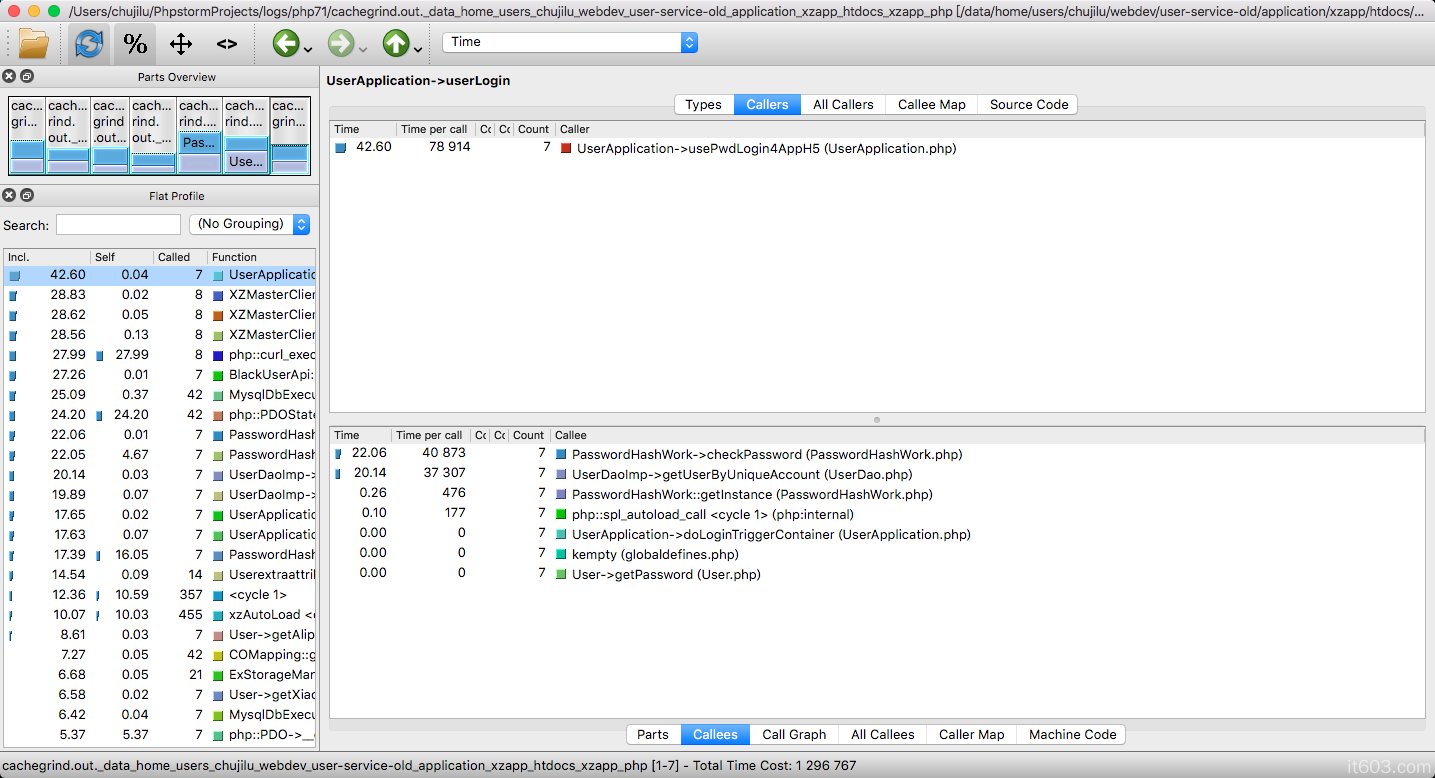Toggle cycle detection in toolbar

pyautogui.click(x=89, y=43)
